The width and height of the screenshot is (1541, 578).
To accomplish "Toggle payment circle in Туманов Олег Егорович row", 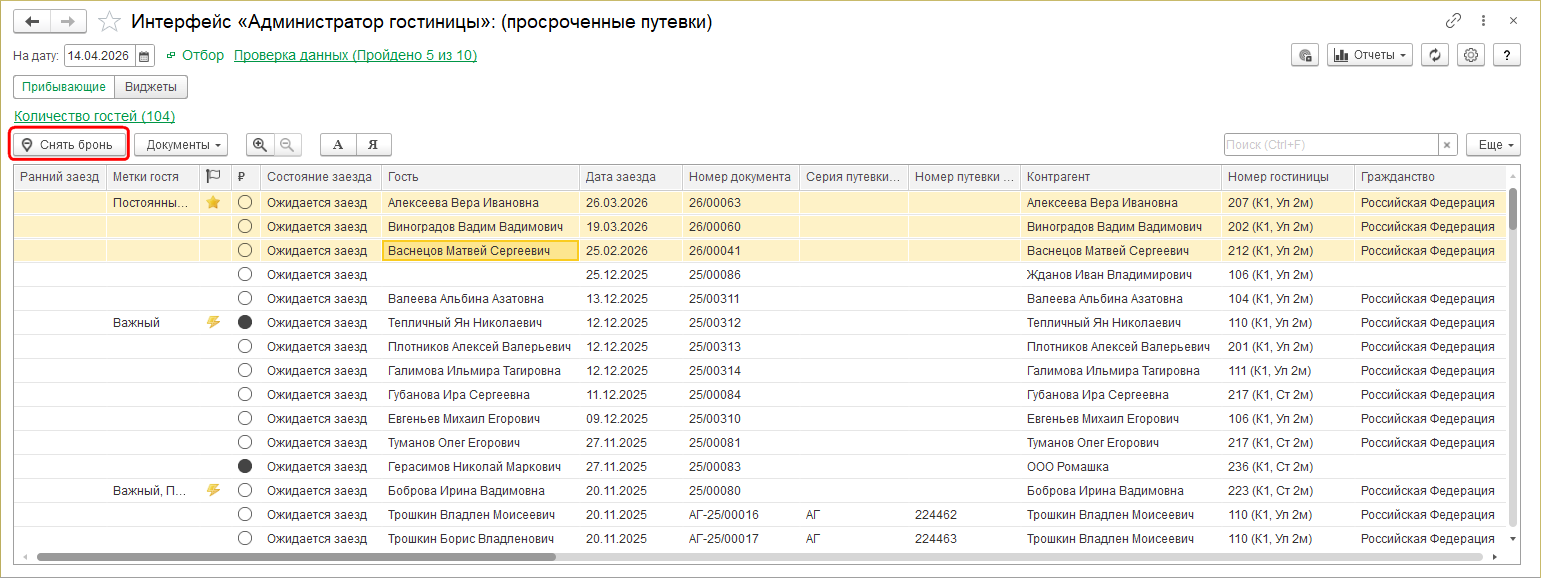I will coord(245,443).
